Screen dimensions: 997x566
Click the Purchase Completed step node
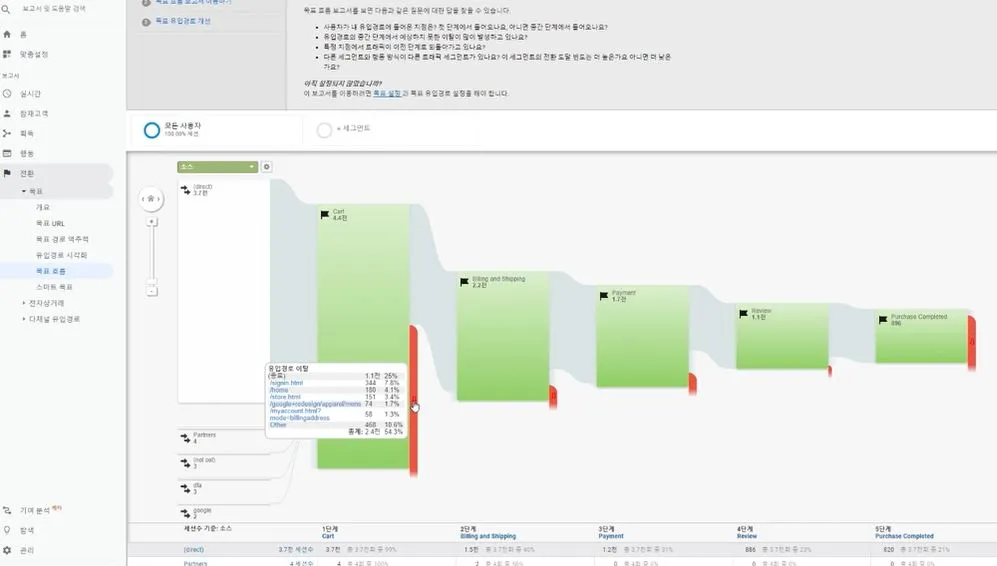[921, 336]
